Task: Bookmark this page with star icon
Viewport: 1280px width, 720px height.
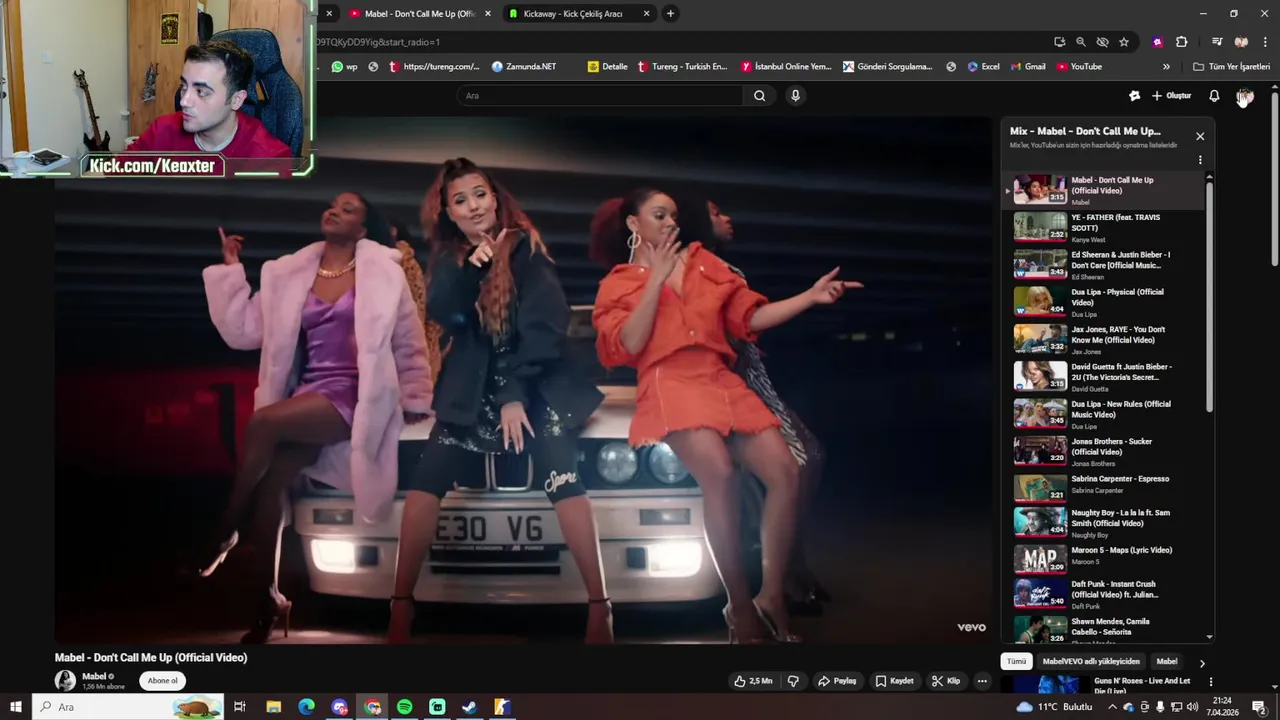Action: pos(1124,42)
